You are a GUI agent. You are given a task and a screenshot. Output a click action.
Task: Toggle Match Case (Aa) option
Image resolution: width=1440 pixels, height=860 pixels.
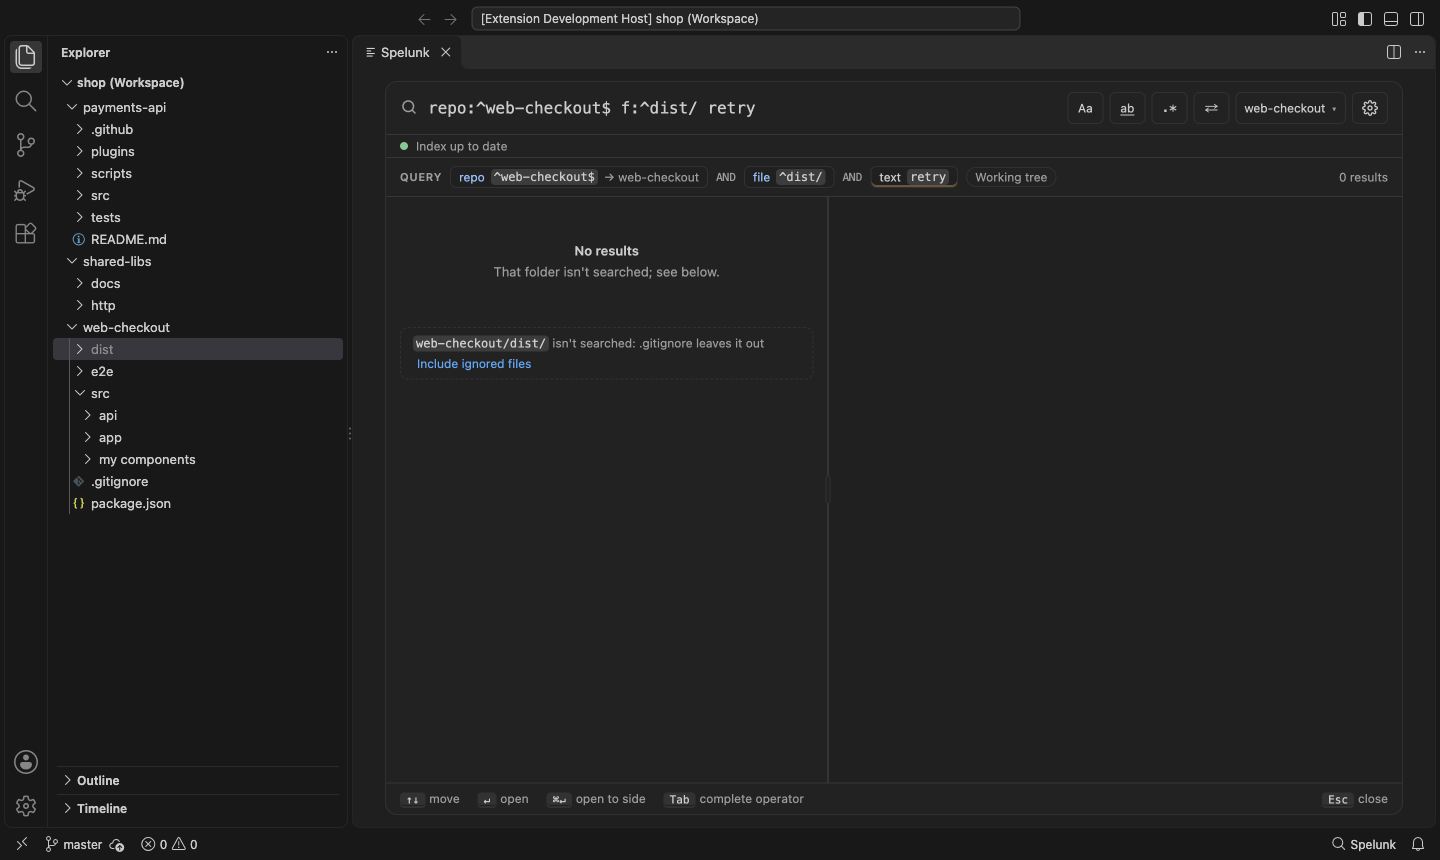[x=1085, y=108]
